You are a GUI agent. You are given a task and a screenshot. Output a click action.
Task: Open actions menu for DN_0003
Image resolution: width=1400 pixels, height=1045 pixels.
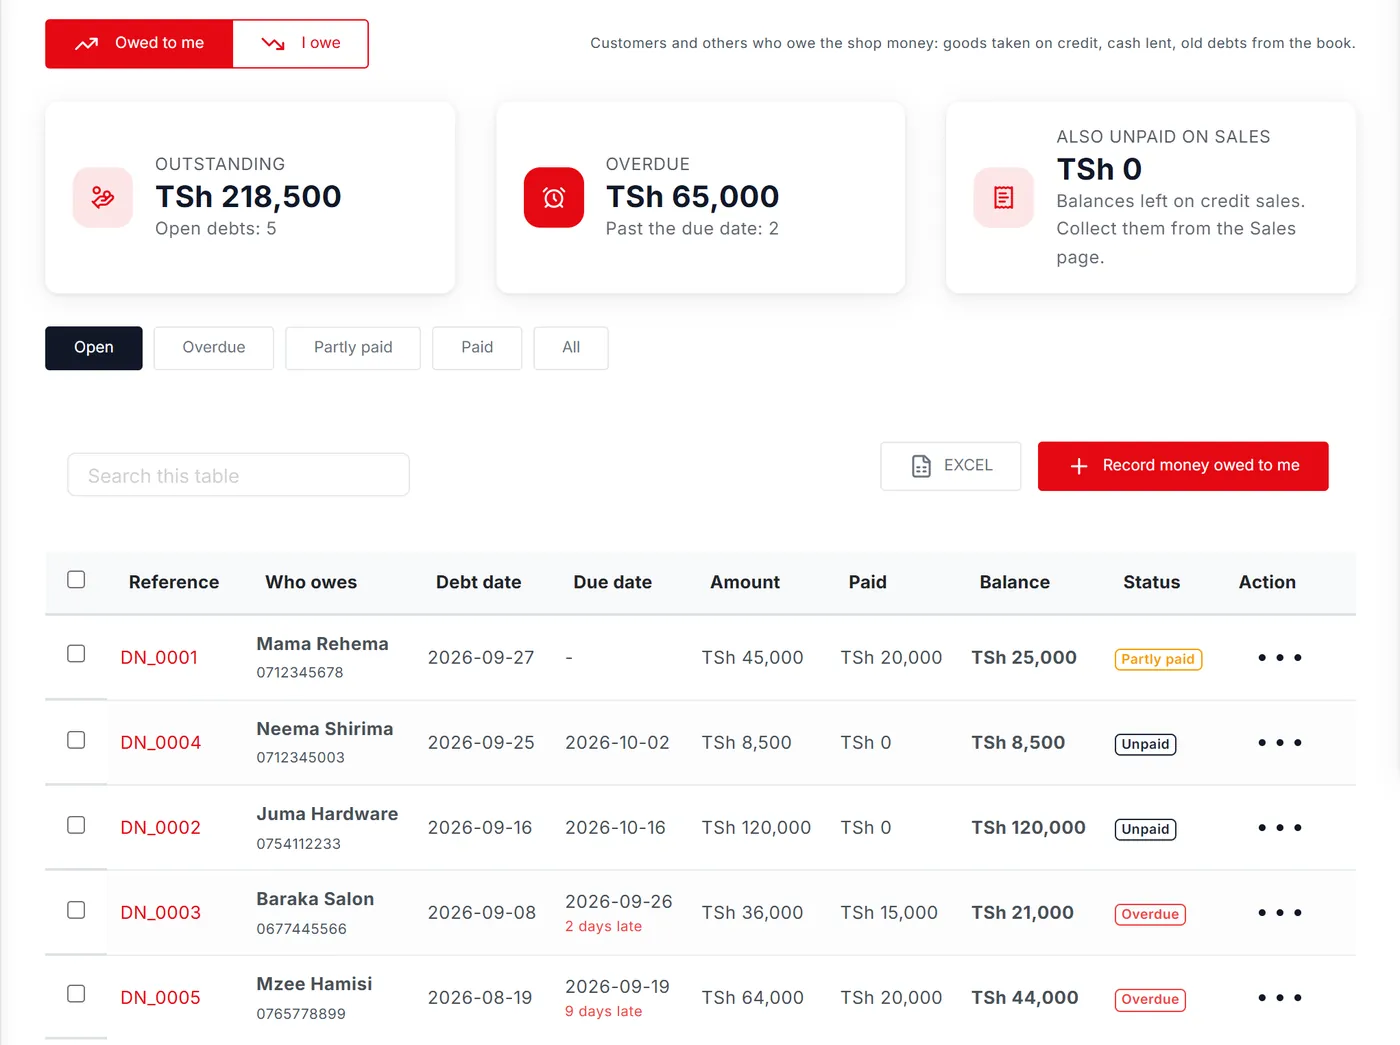pos(1280,913)
